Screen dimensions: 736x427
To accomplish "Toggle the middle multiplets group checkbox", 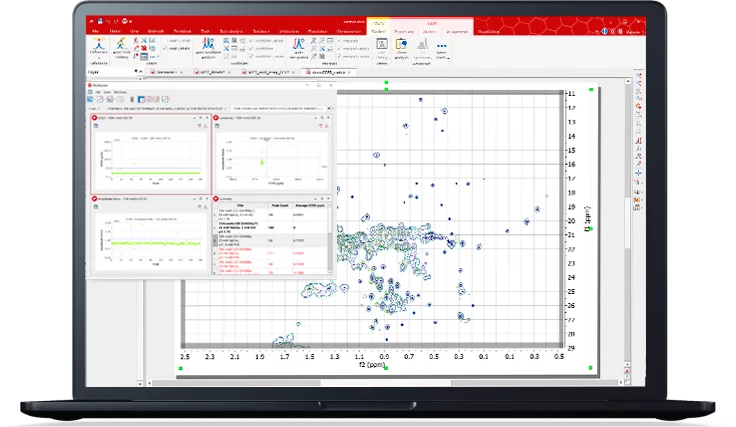I will click(x=251, y=48).
